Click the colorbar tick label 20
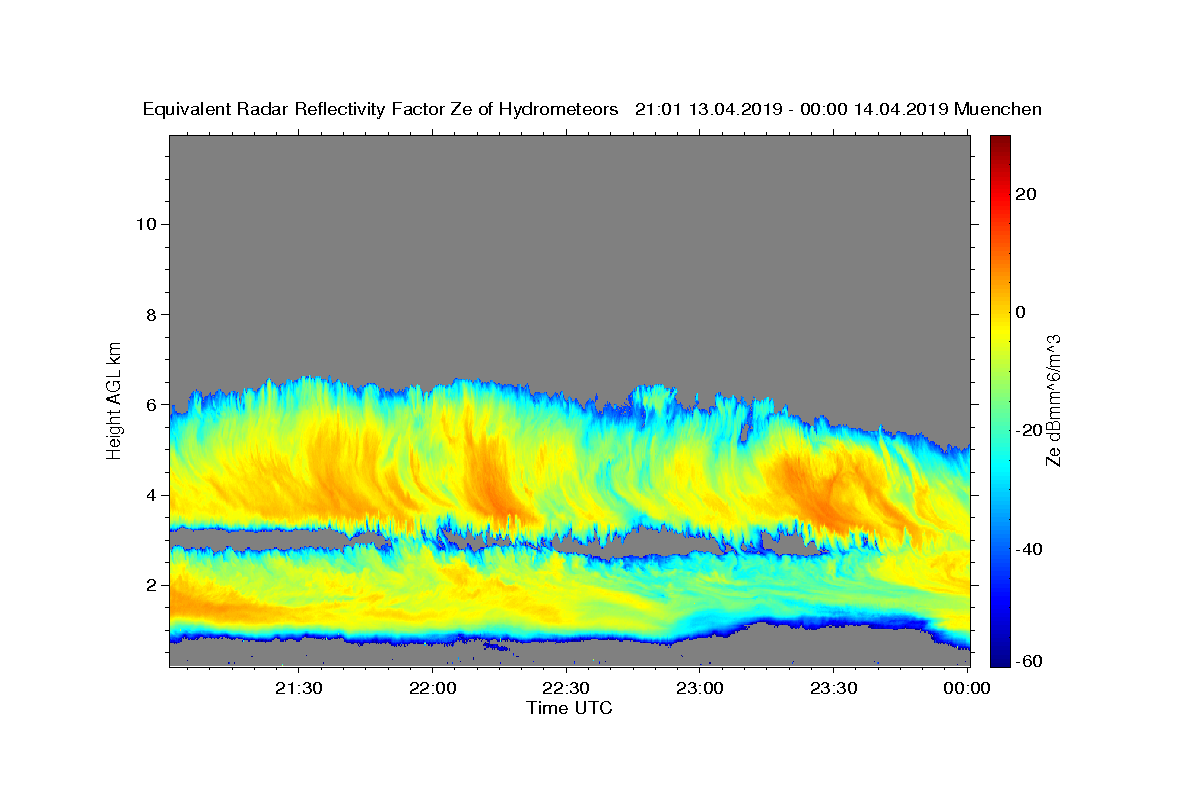Screen dimensions: 1200x800 point(1026,194)
